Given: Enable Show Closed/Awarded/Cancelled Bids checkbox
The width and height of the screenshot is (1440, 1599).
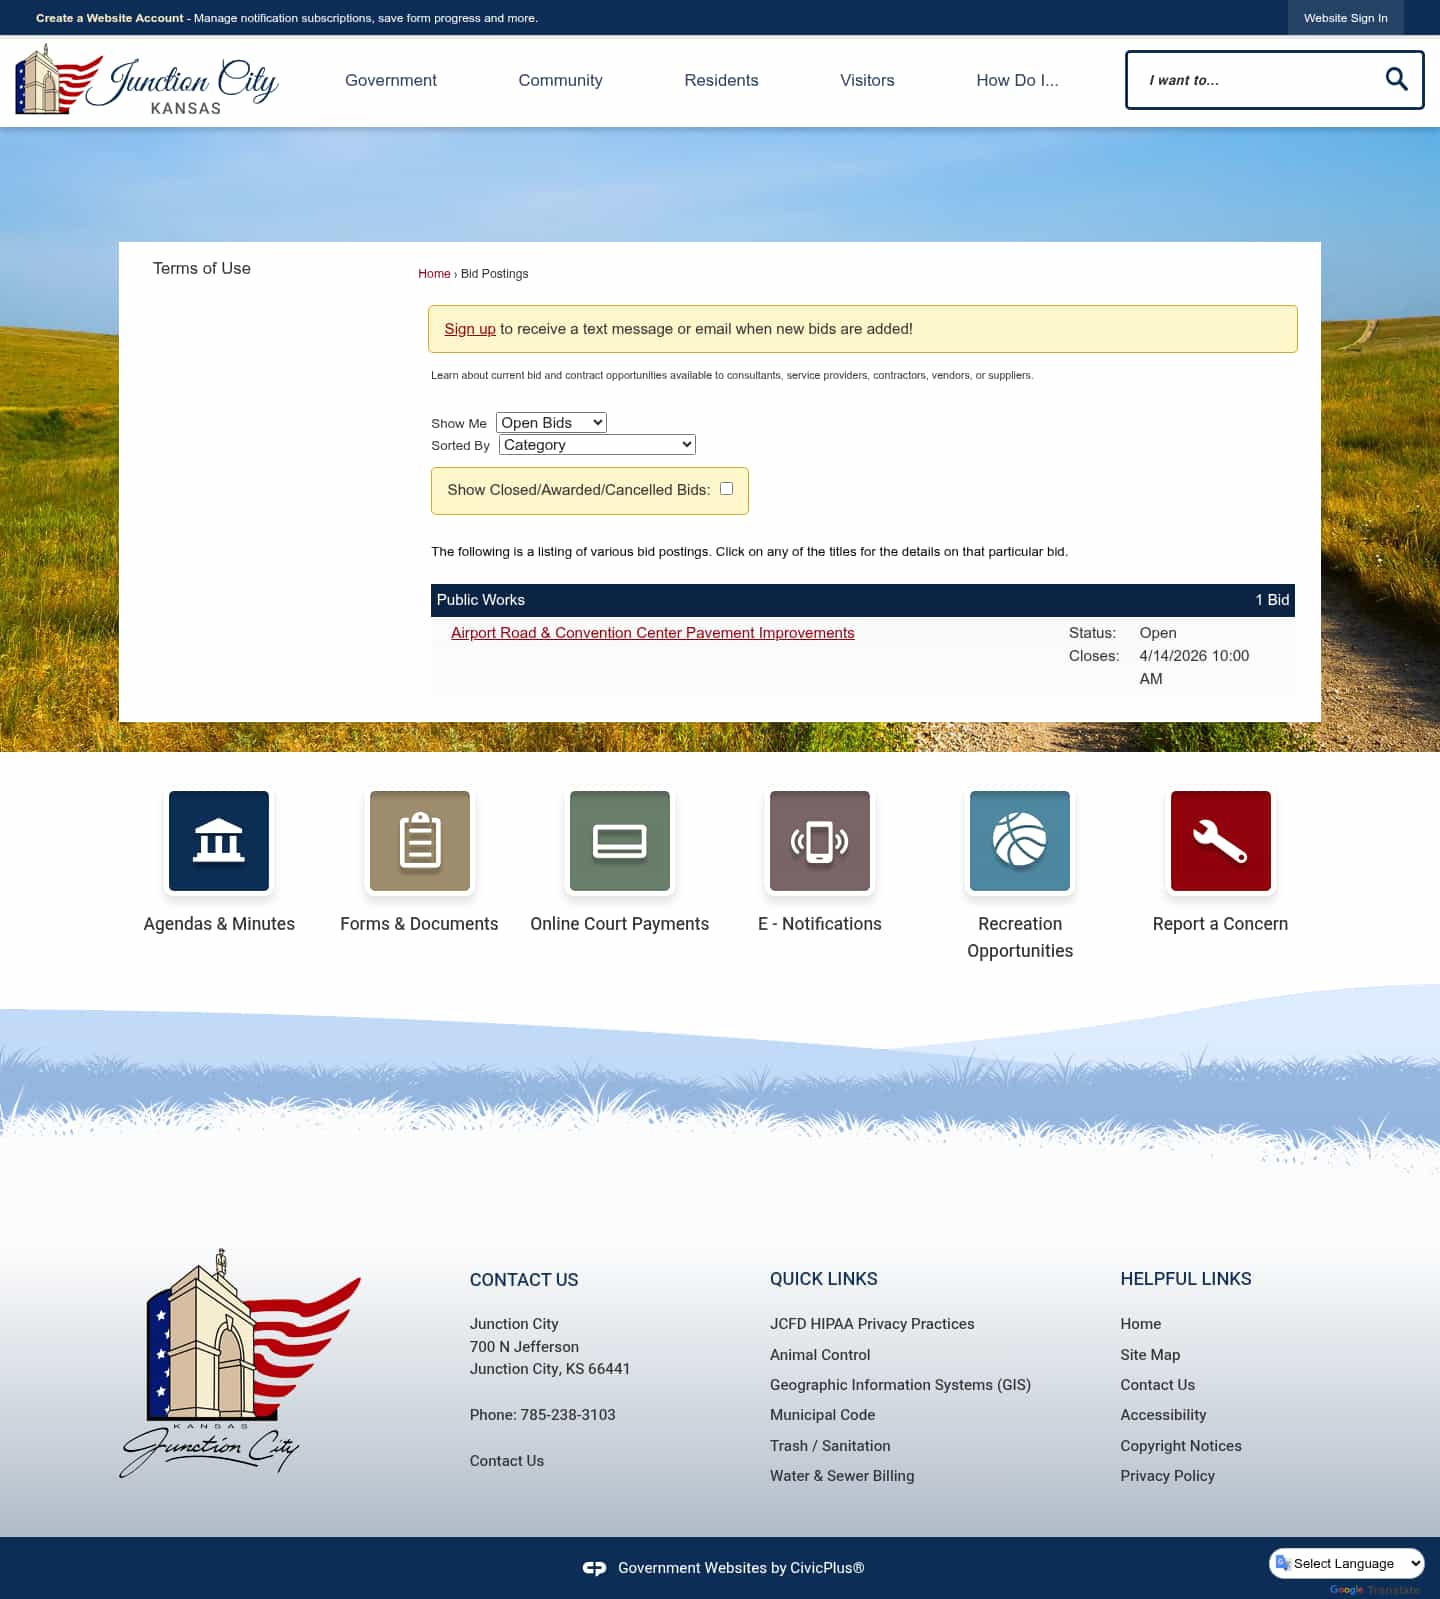Looking at the screenshot, I should click(727, 489).
